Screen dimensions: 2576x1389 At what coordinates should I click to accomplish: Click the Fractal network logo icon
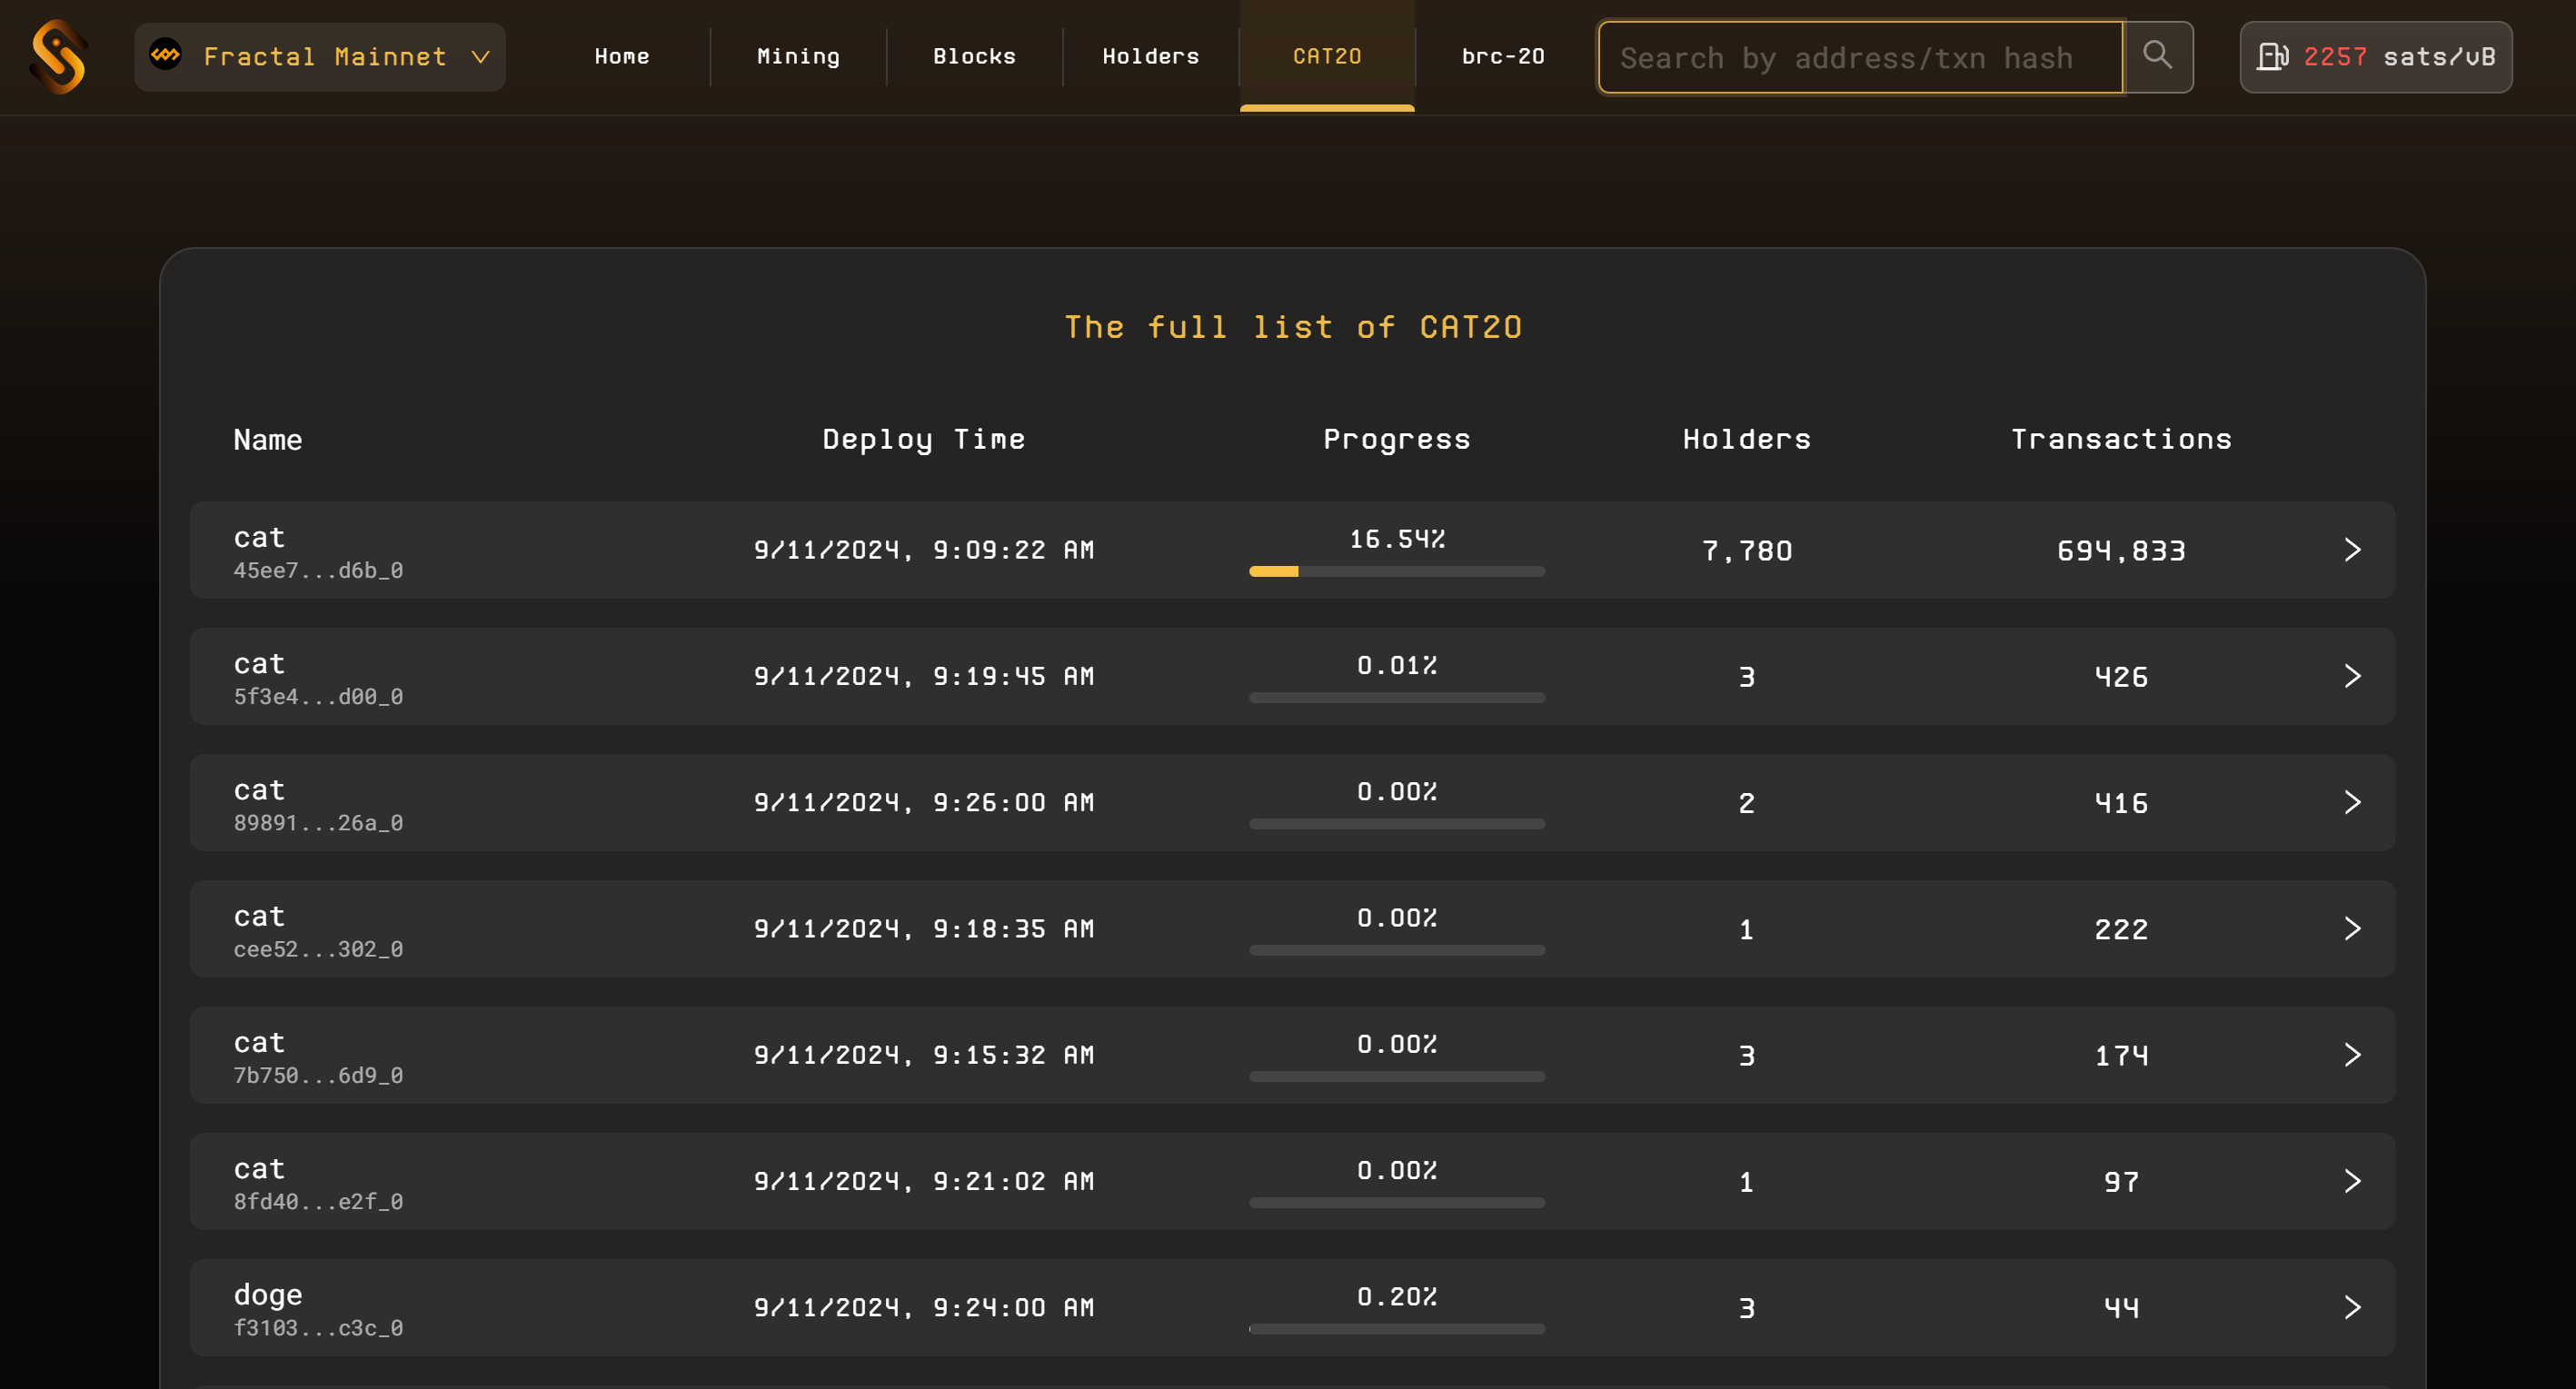166,55
